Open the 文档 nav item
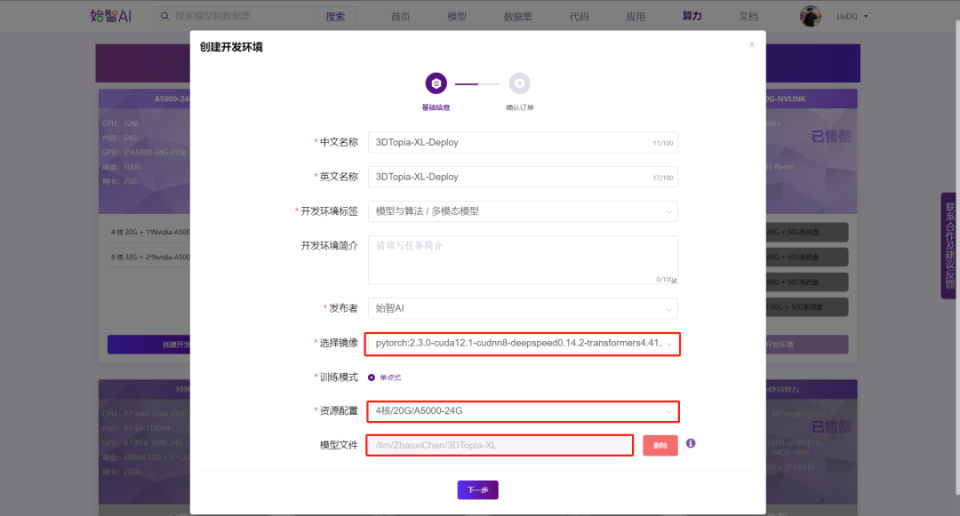The height and width of the screenshot is (516, 960). pyautogui.click(x=748, y=17)
